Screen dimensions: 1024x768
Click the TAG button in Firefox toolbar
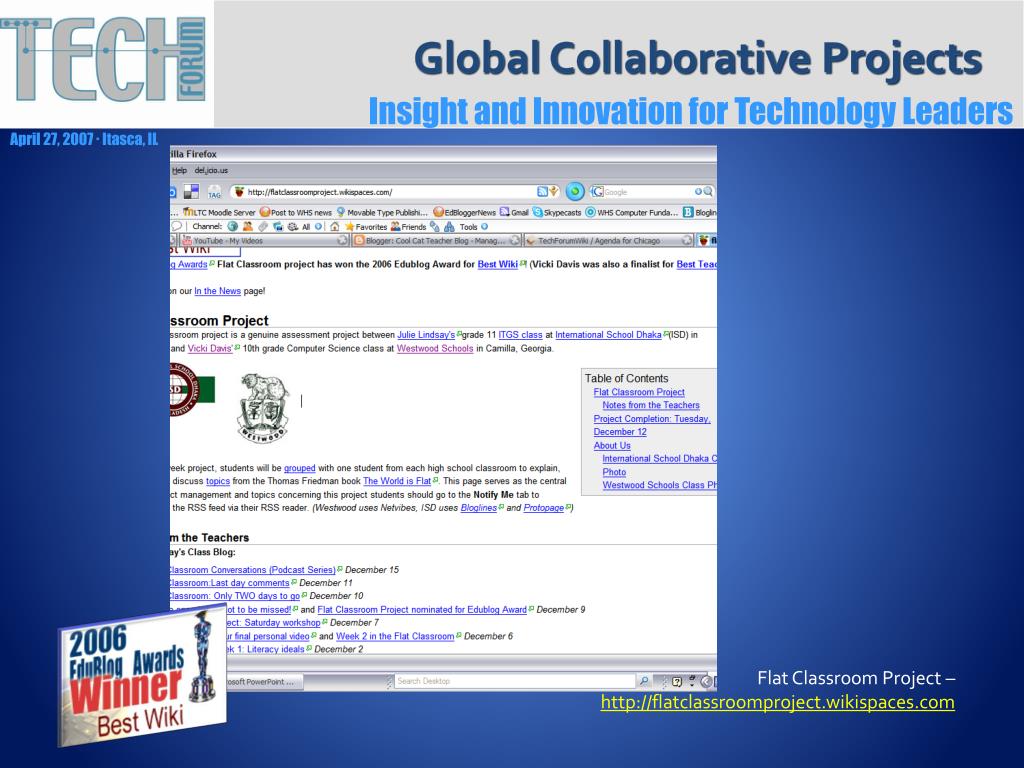click(x=214, y=192)
